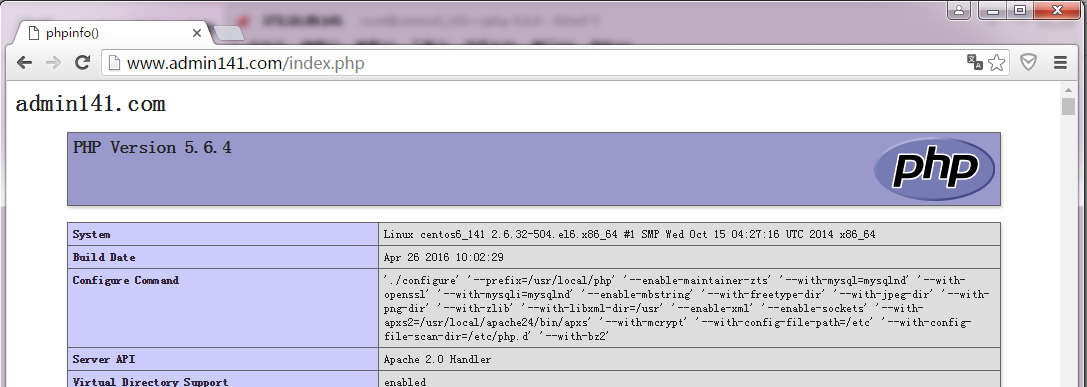The width and height of the screenshot is (1087, 387).
Task: Close the phpinfo() tab
Action: pos(197,33)
